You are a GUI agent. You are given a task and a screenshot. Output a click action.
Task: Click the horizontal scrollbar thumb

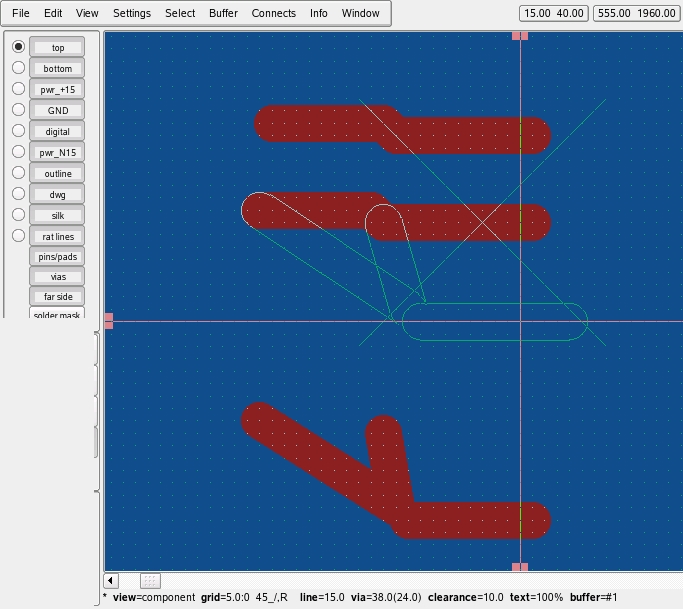pos(150,581)
